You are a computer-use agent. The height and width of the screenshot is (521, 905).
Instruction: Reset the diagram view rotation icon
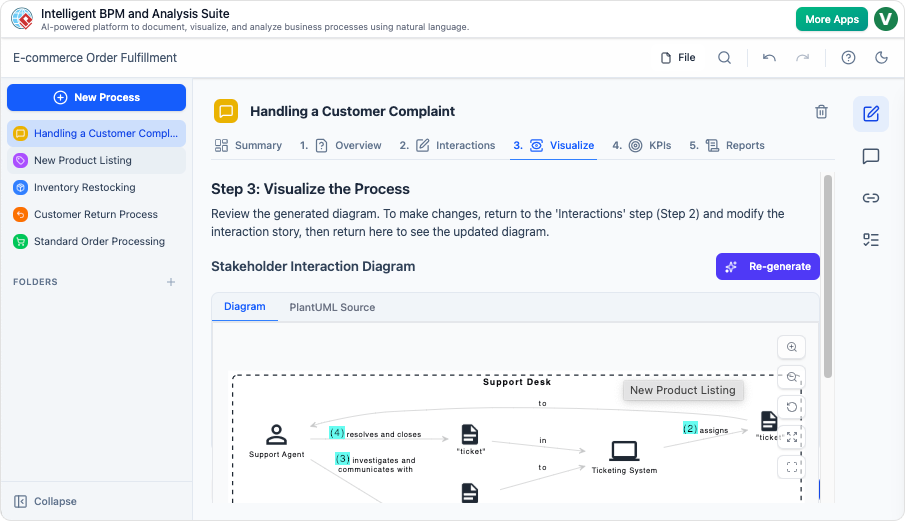(x=792, y=407)
